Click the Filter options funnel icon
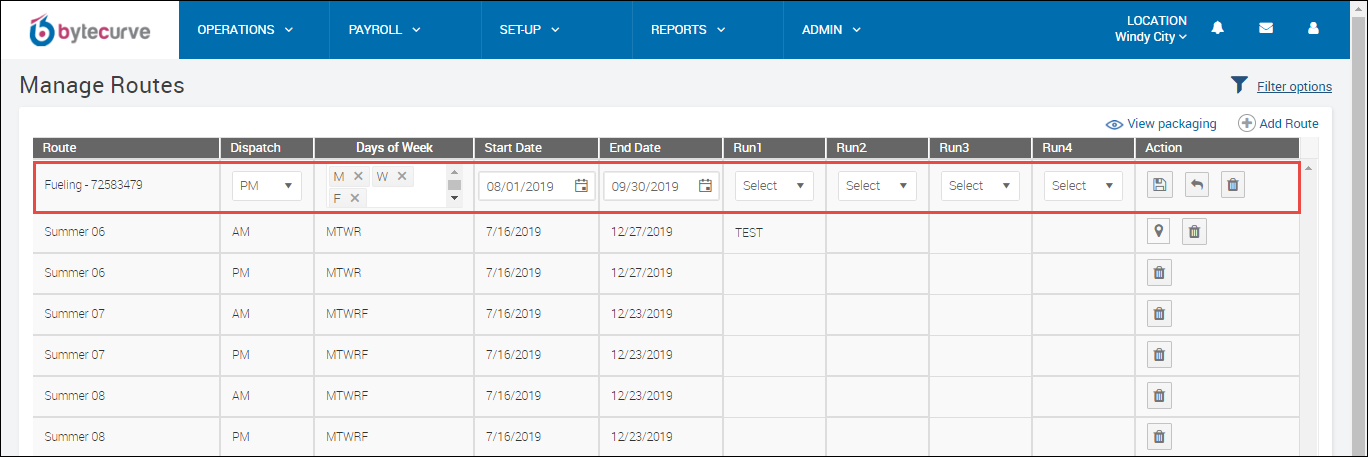The image size is (1368, 457). (x=1239, y=85)
